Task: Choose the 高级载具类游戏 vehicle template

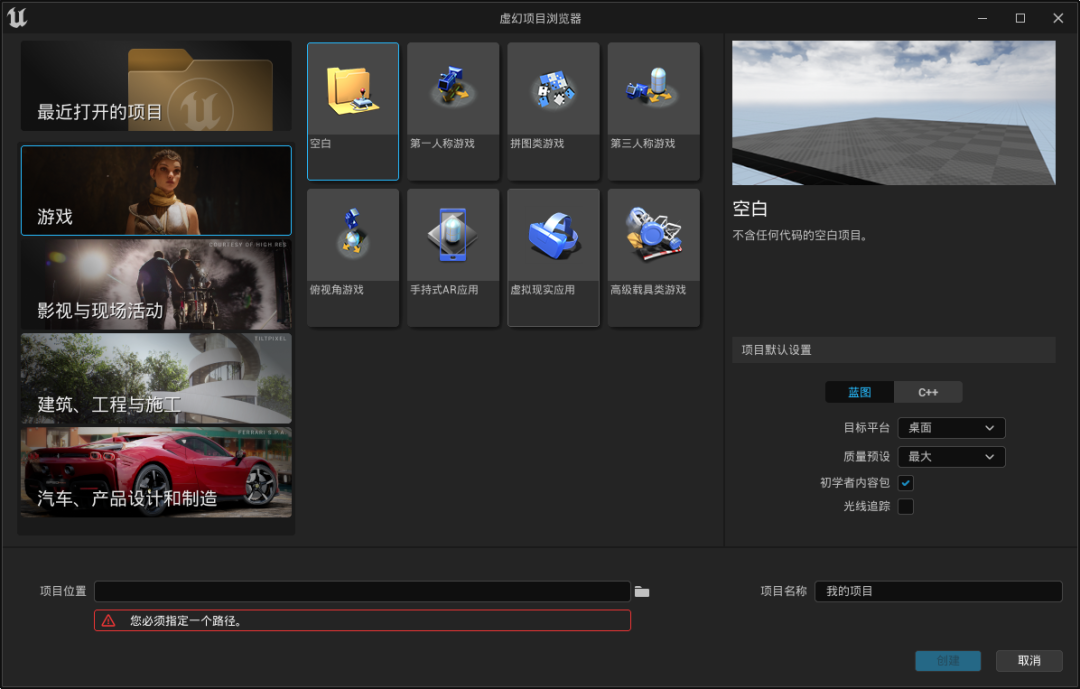Action: pos(654,258)
